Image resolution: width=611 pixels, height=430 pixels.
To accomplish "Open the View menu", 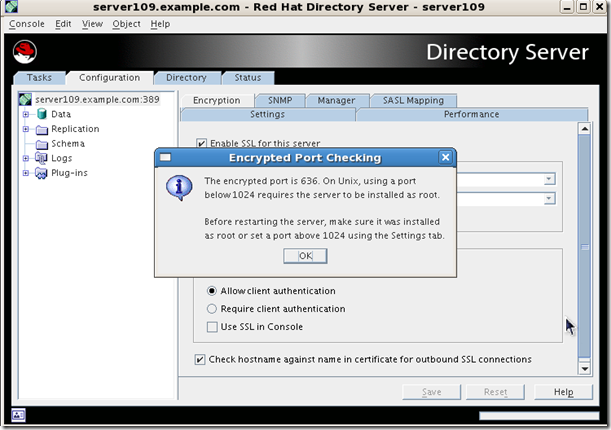I will [92, 24].
